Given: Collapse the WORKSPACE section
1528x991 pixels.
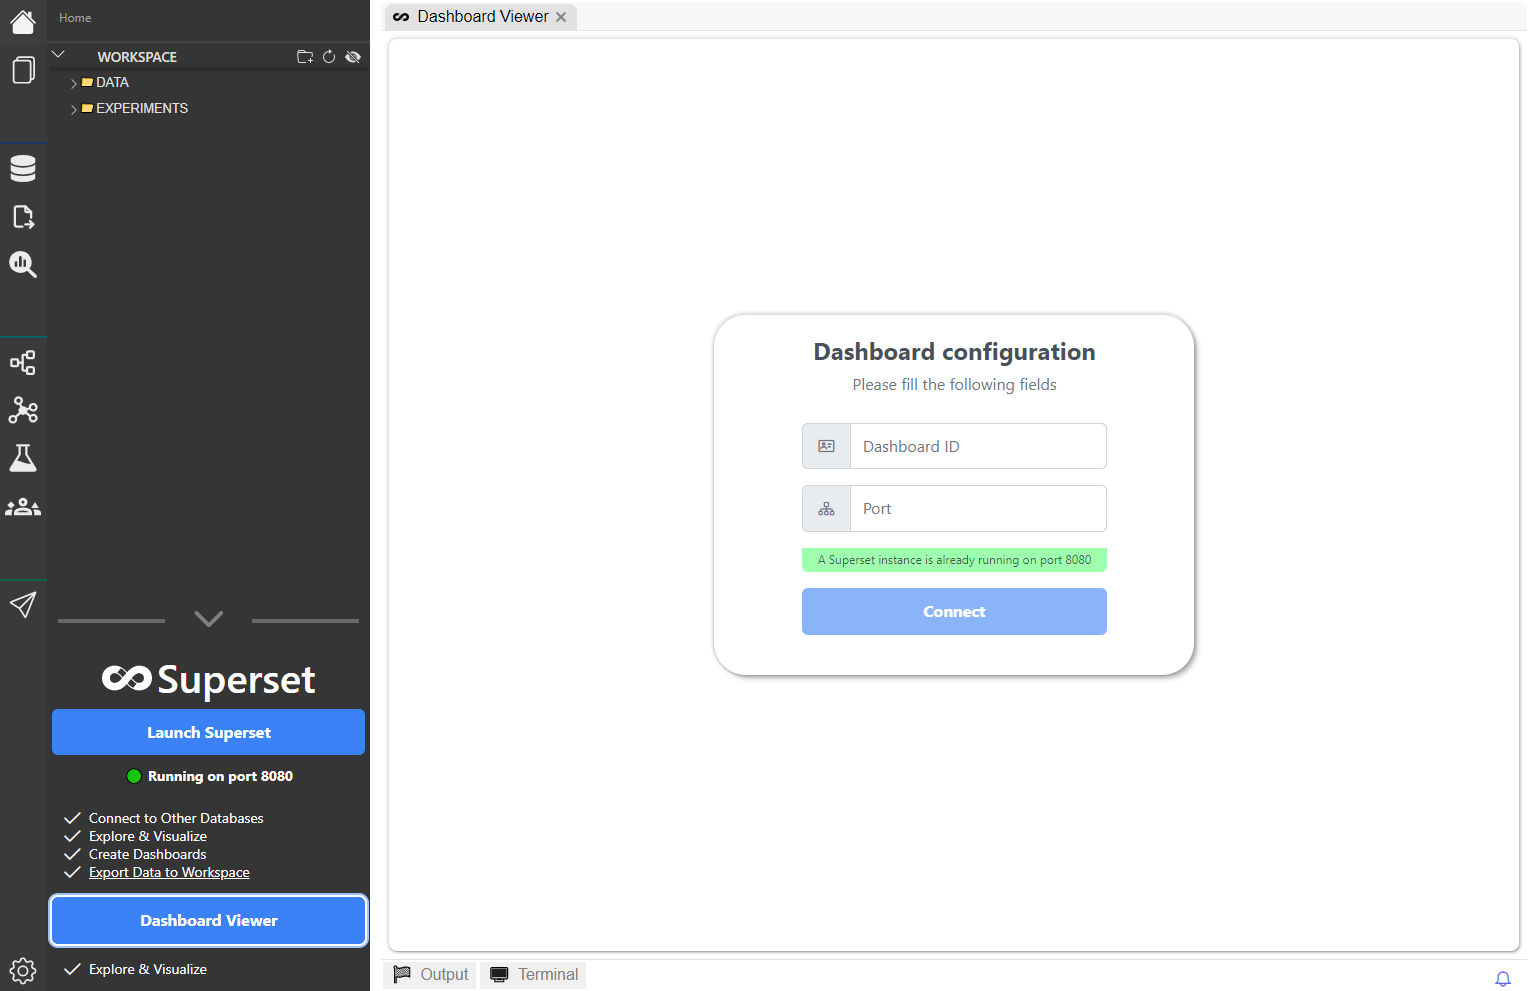Looking at the screenshot, I should (x=58, y=55).
